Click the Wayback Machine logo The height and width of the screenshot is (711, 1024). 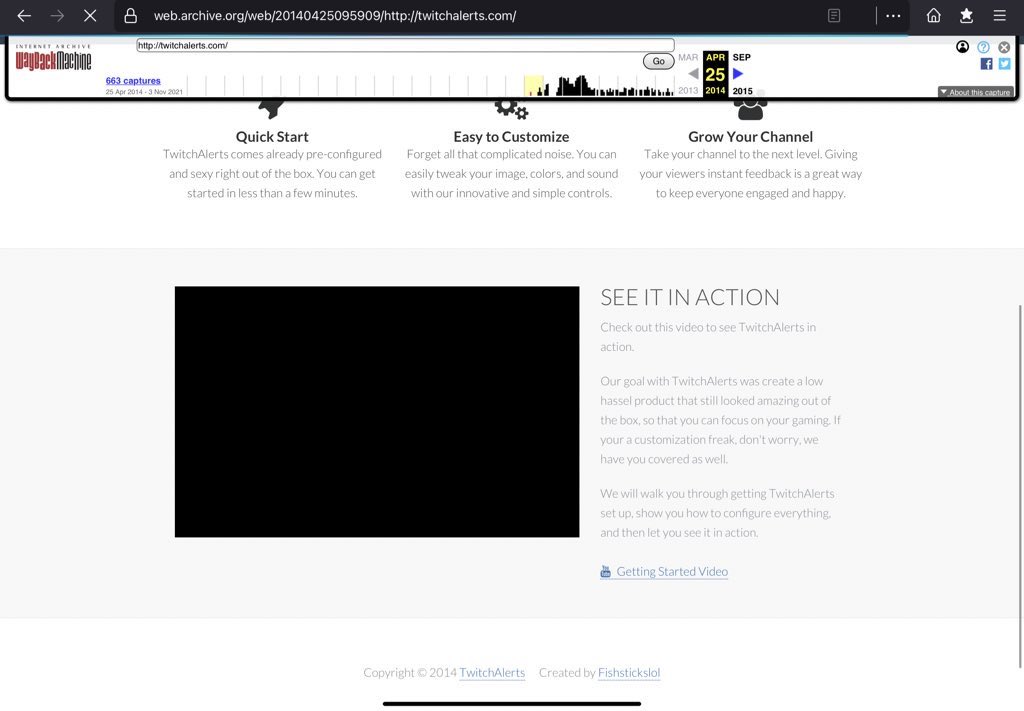click(x=54, y=57)
